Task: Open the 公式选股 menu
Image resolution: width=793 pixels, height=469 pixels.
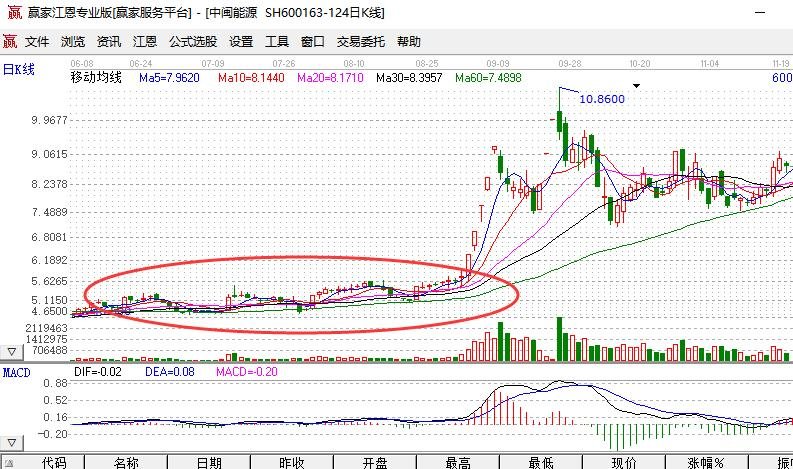Action: point(193,42)
